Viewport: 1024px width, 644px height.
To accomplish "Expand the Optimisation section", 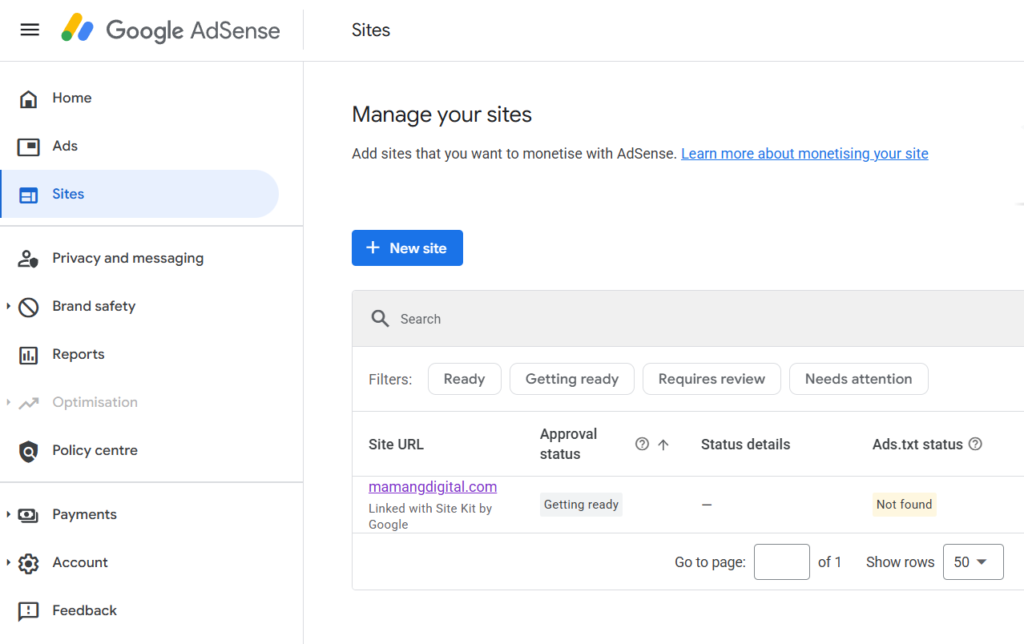I will tap(8, 402).
